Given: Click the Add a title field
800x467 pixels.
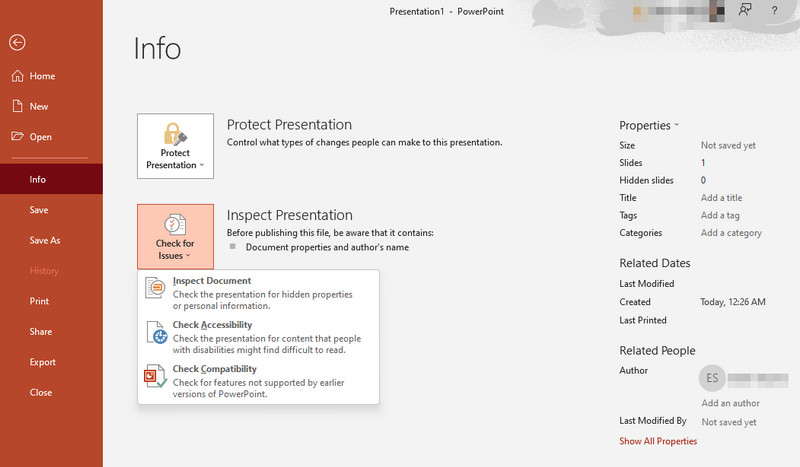Looking at the screenshot, I should pos(721,198).
